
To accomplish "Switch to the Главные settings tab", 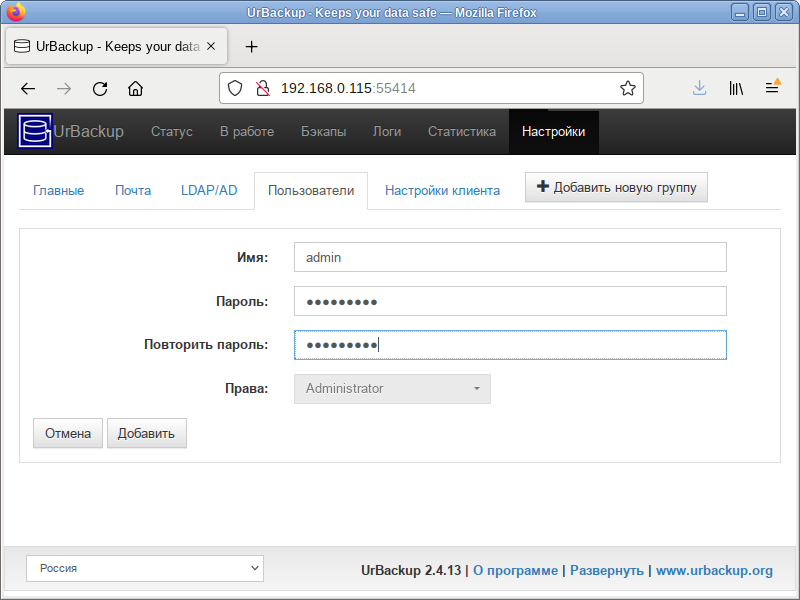I will [x=59, y=190].
